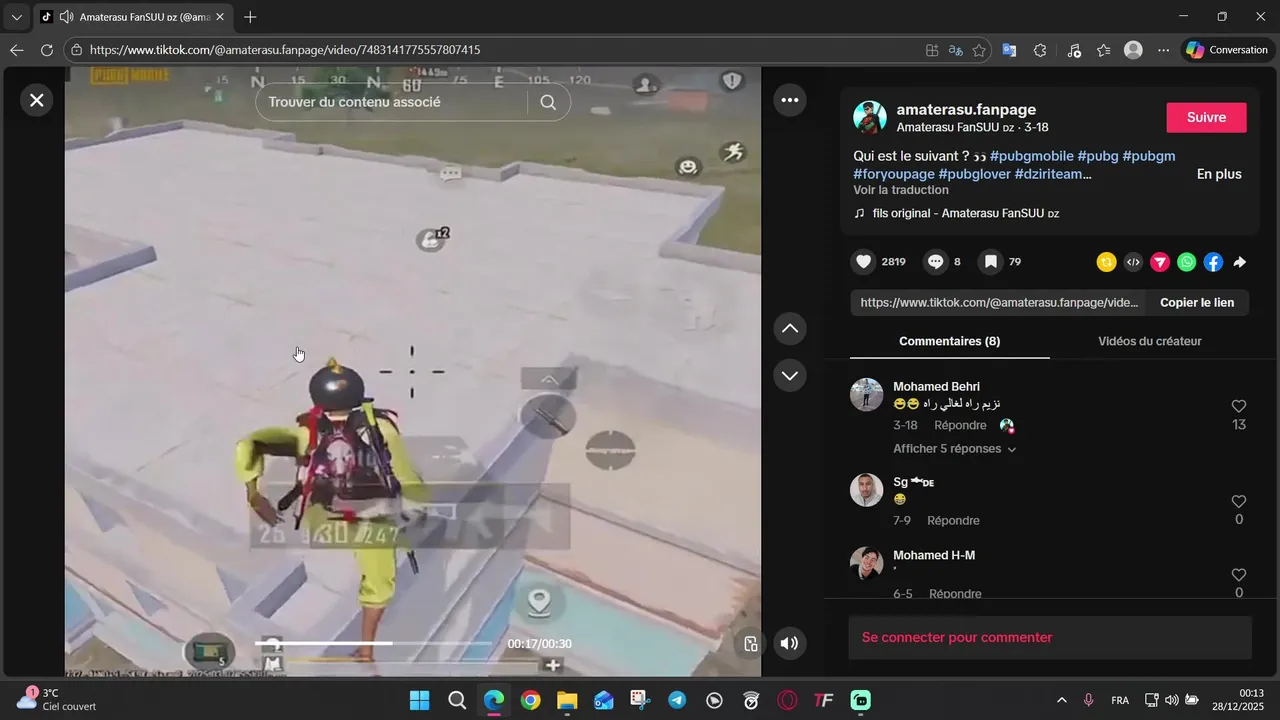This screenshot has height=720, width=1280.
Task: Launch Telegram from the taskbar
Action: point(677,700)
